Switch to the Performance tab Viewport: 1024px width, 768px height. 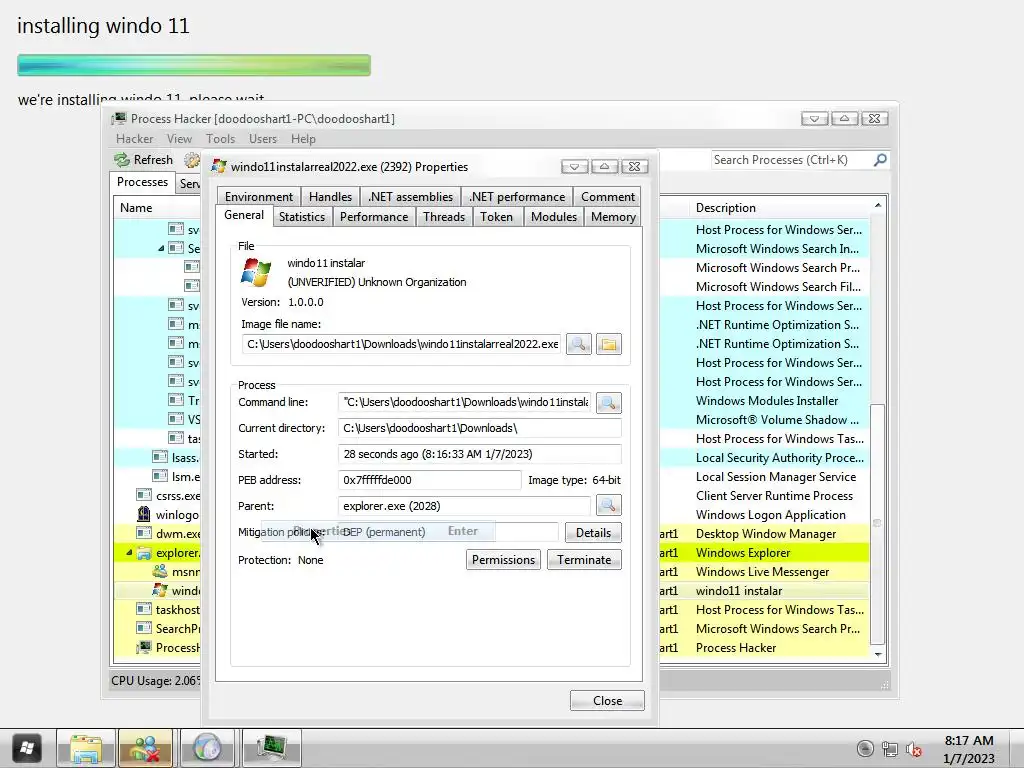point(374,217)
